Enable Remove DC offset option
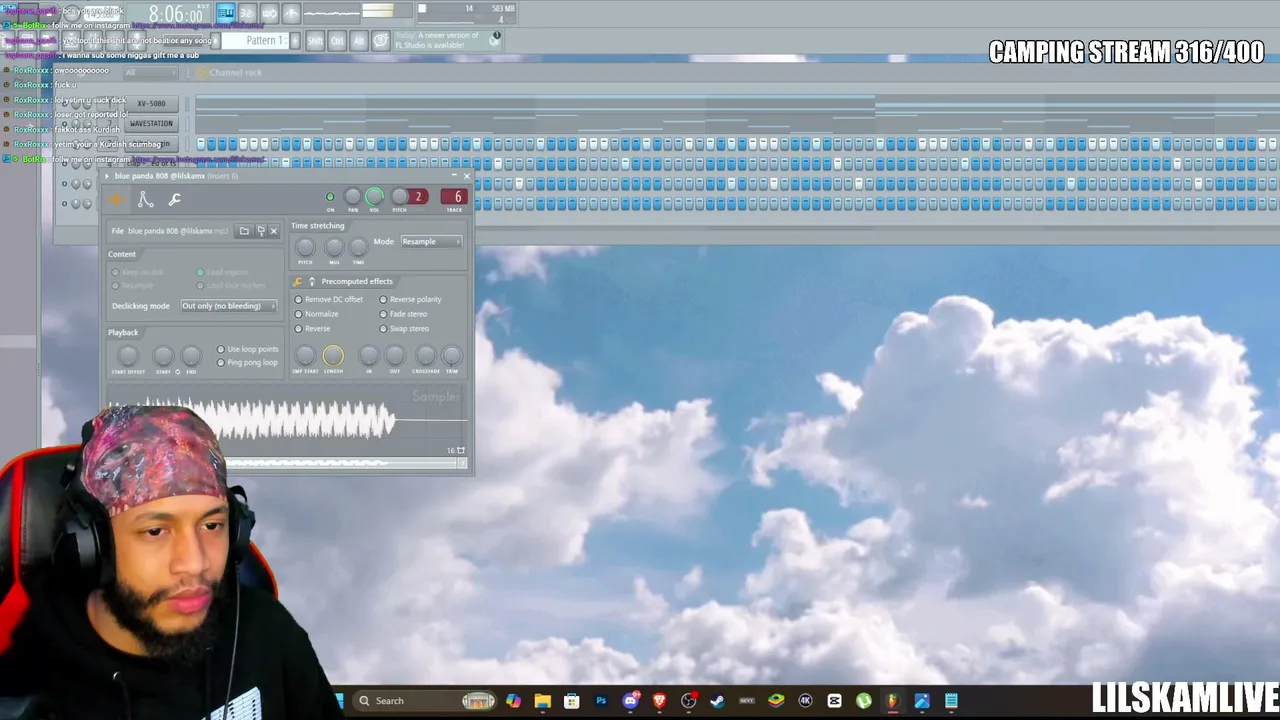This screenshot has height=720, width=1280. (x=330, y=300)
